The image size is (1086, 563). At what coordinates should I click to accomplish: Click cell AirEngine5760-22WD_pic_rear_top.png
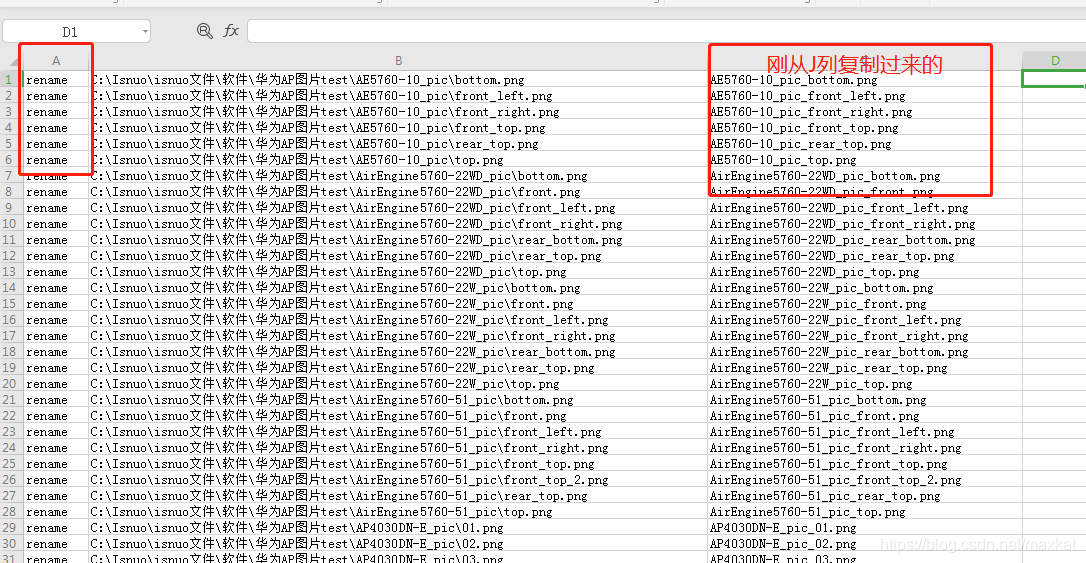pos(865,256)
